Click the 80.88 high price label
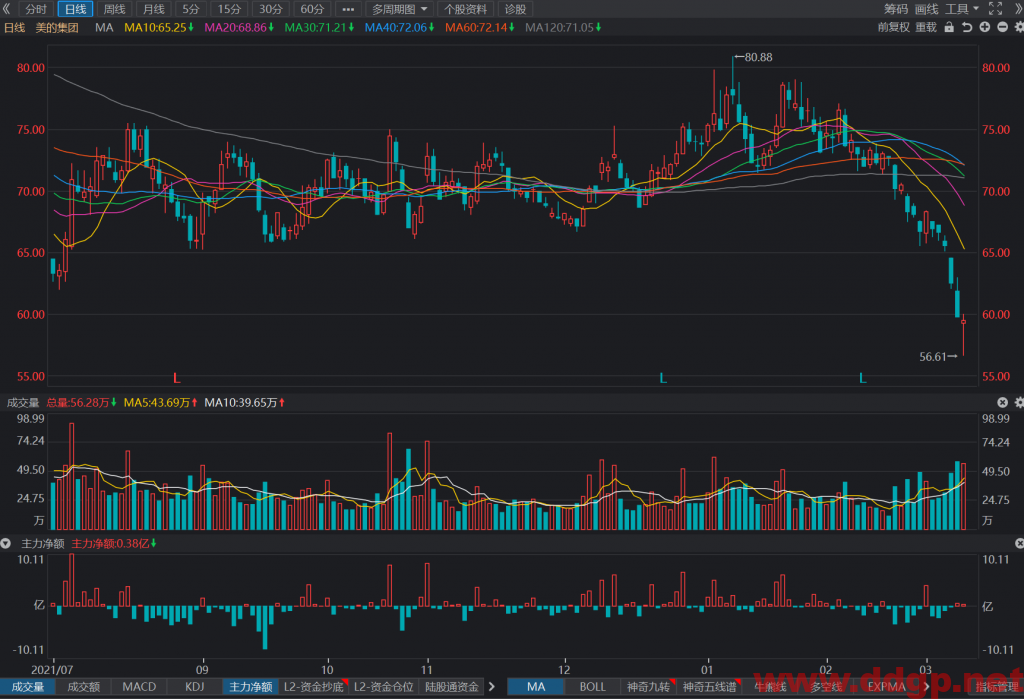 pyautogui.click(x=758, y=57)
